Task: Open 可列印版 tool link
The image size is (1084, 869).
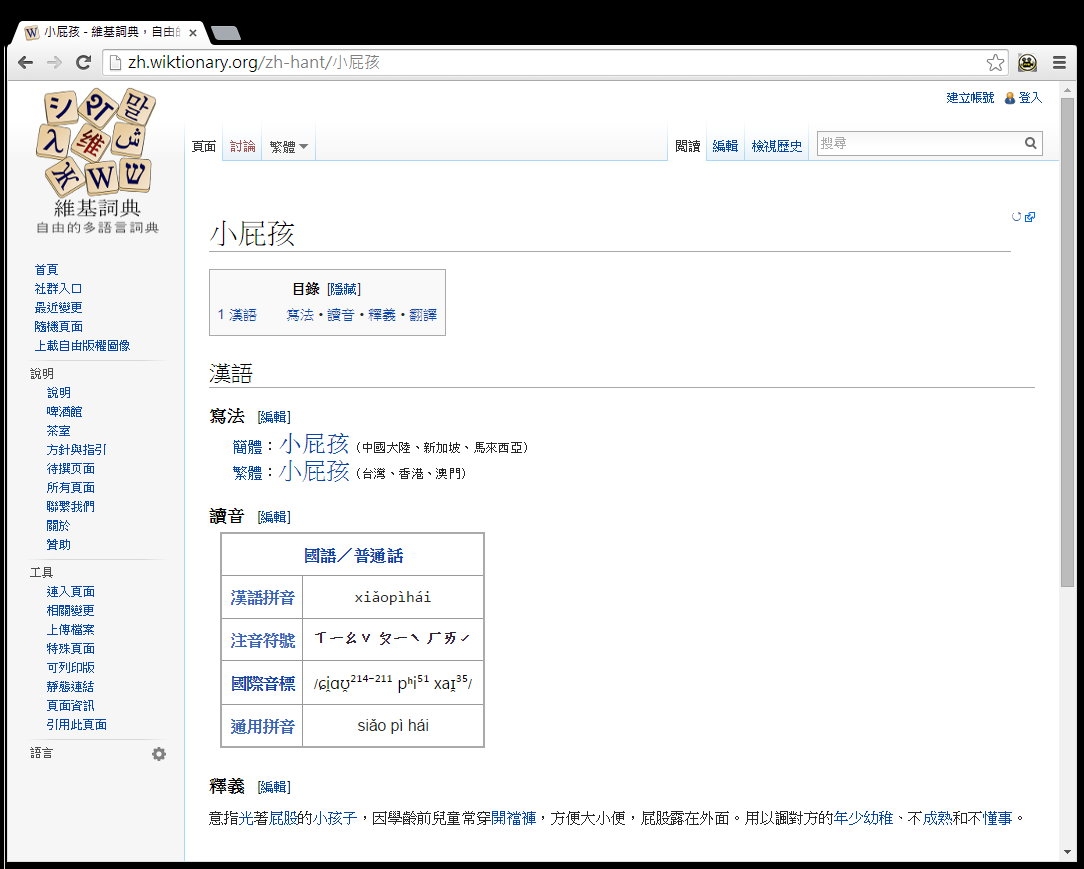Action: pos(71,668)
